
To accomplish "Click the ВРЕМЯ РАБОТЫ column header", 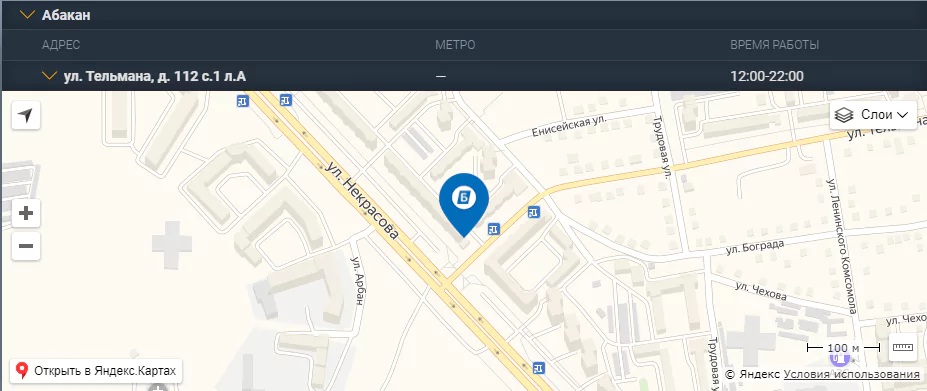I will [774, 45].
